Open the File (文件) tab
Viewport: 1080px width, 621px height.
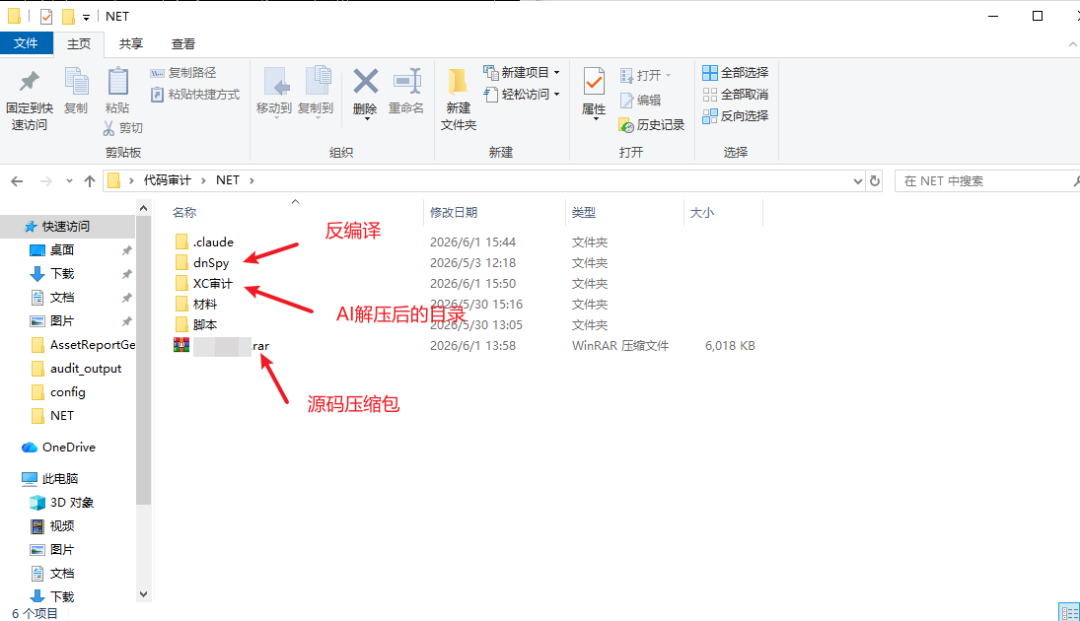(26, 43)
